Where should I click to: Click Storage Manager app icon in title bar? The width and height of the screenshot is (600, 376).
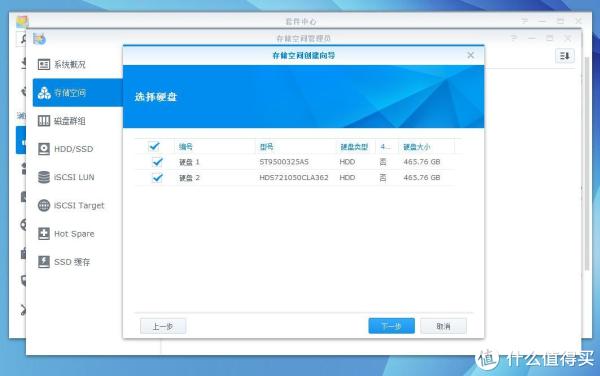pos(39,39)
